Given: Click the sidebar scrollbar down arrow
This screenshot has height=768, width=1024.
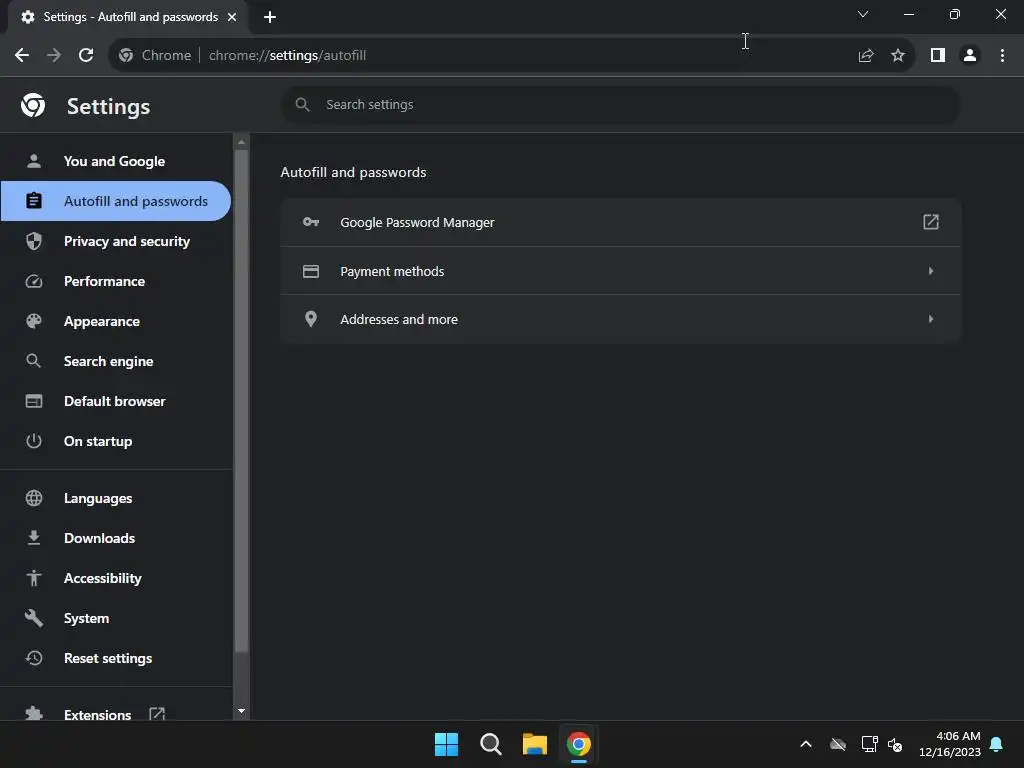Looking at the screenshot, I should [242, 711].
